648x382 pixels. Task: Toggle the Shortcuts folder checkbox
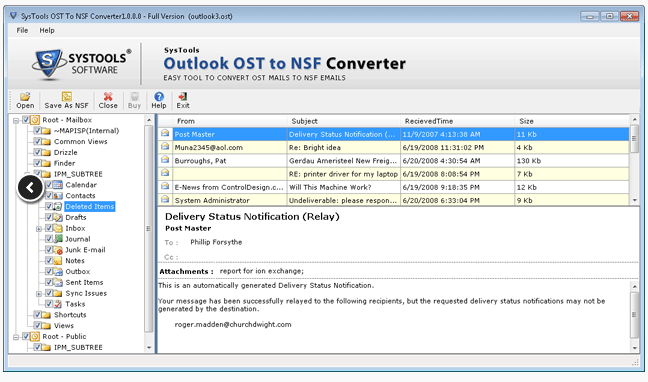[x=37, y=315]
